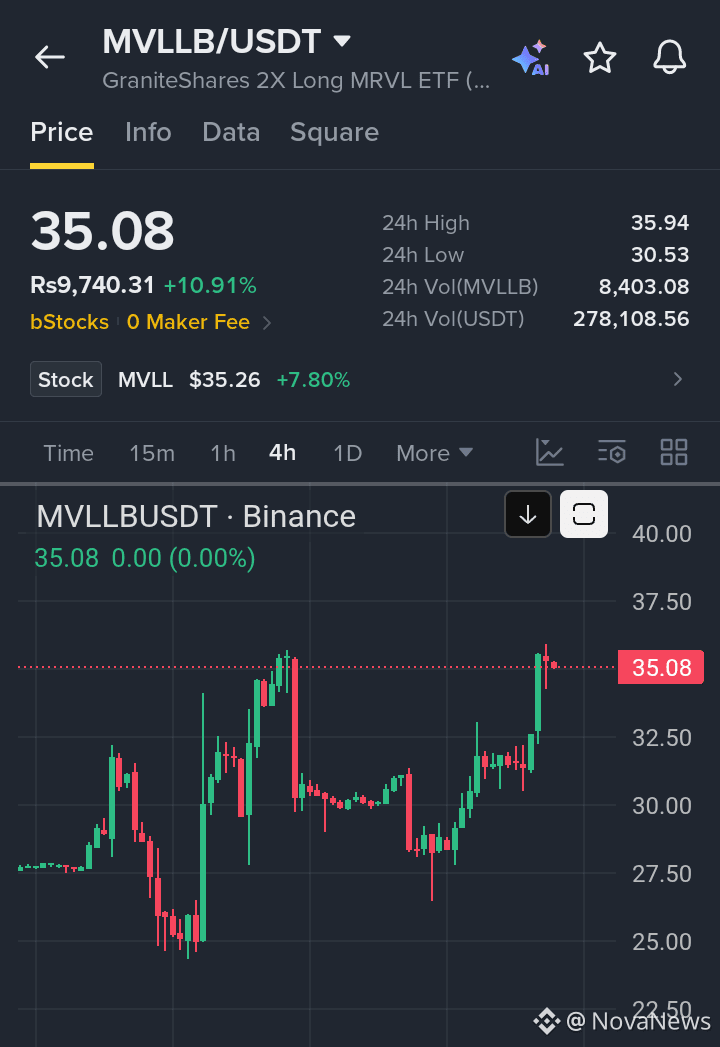Screen dimensions: 720x1047
Task: Click the +7.80% stock change
Action: coord(313,380)
